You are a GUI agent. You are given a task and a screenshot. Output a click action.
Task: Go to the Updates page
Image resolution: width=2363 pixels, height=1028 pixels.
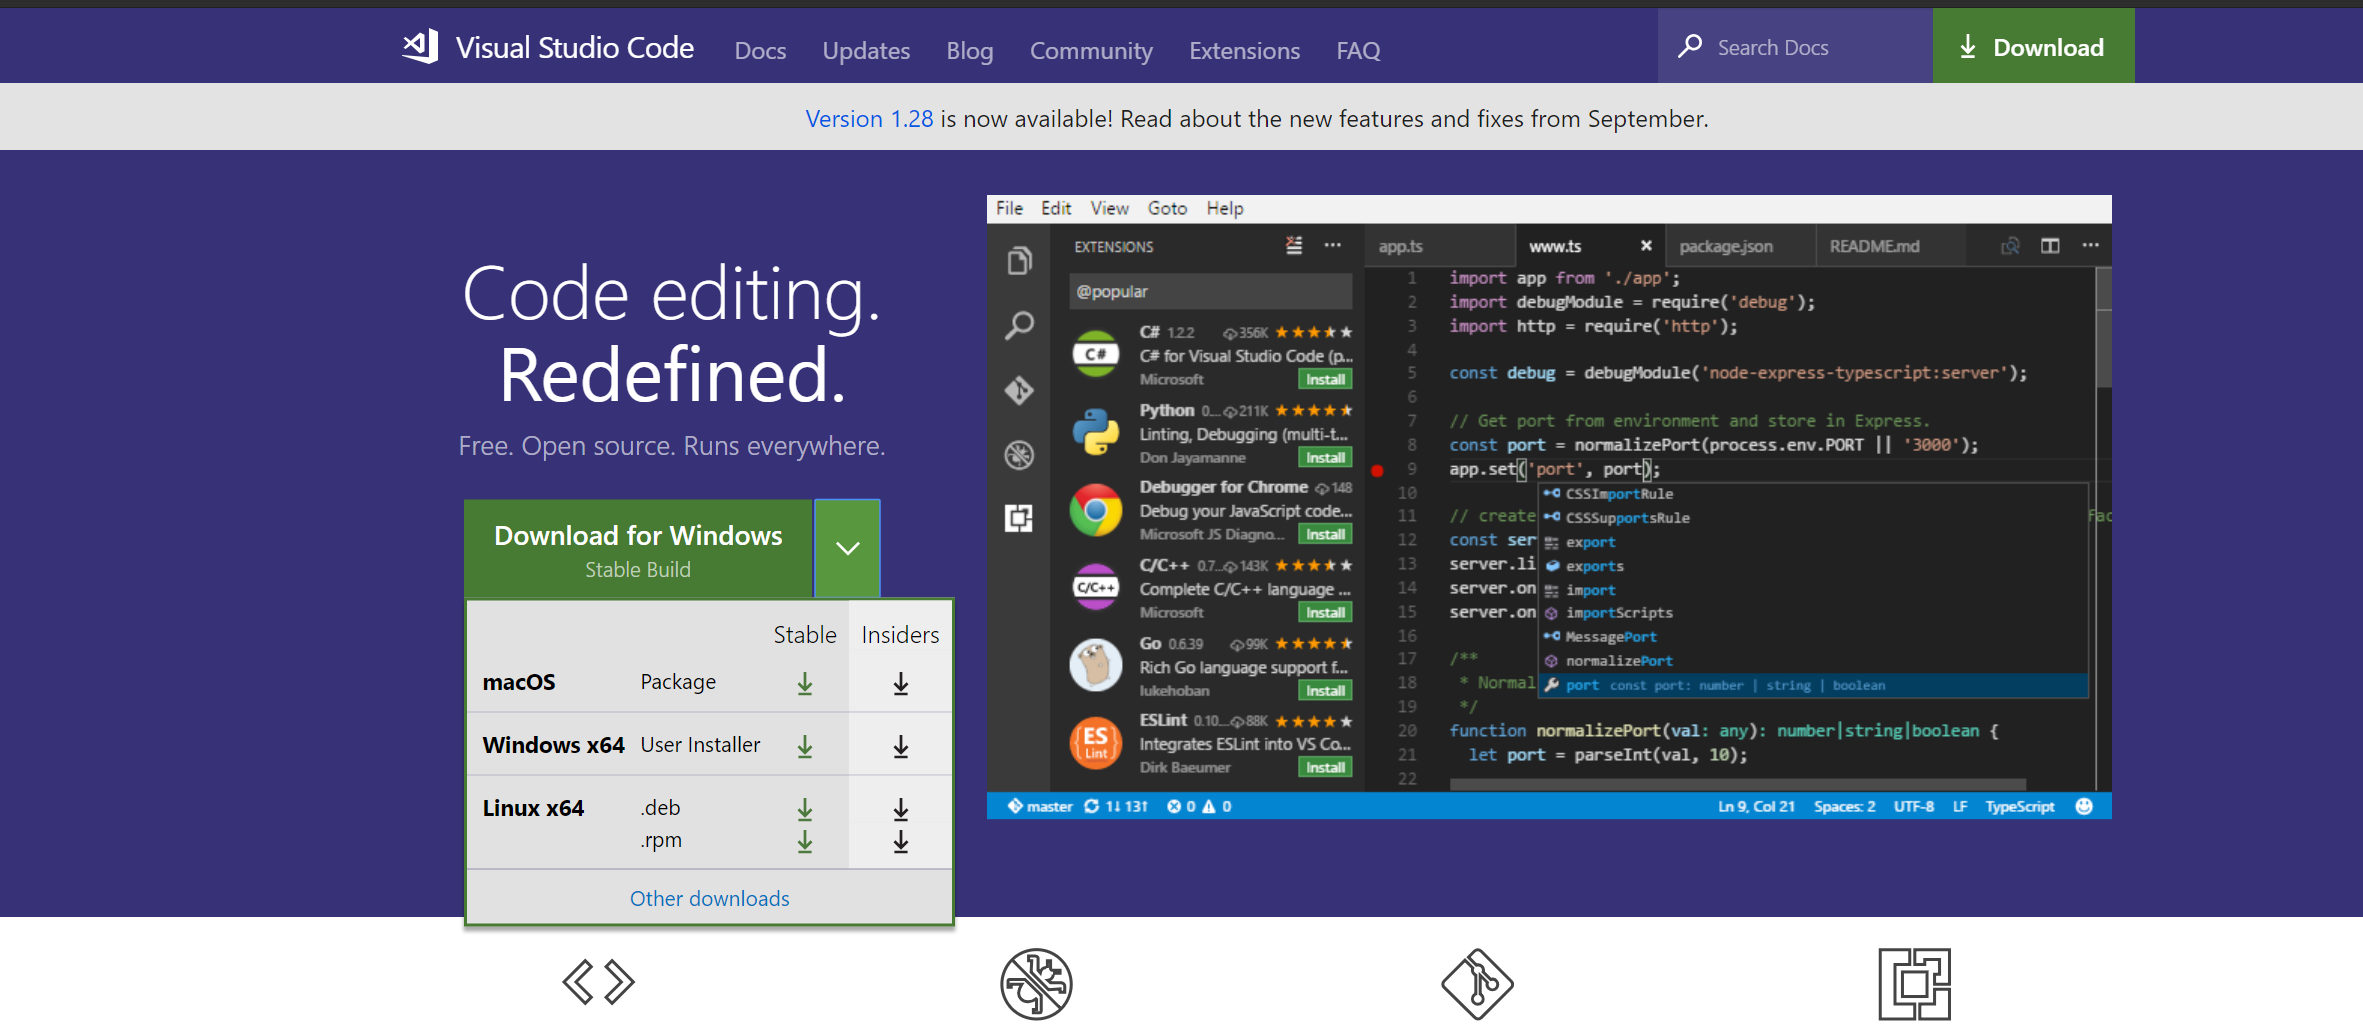866,50
